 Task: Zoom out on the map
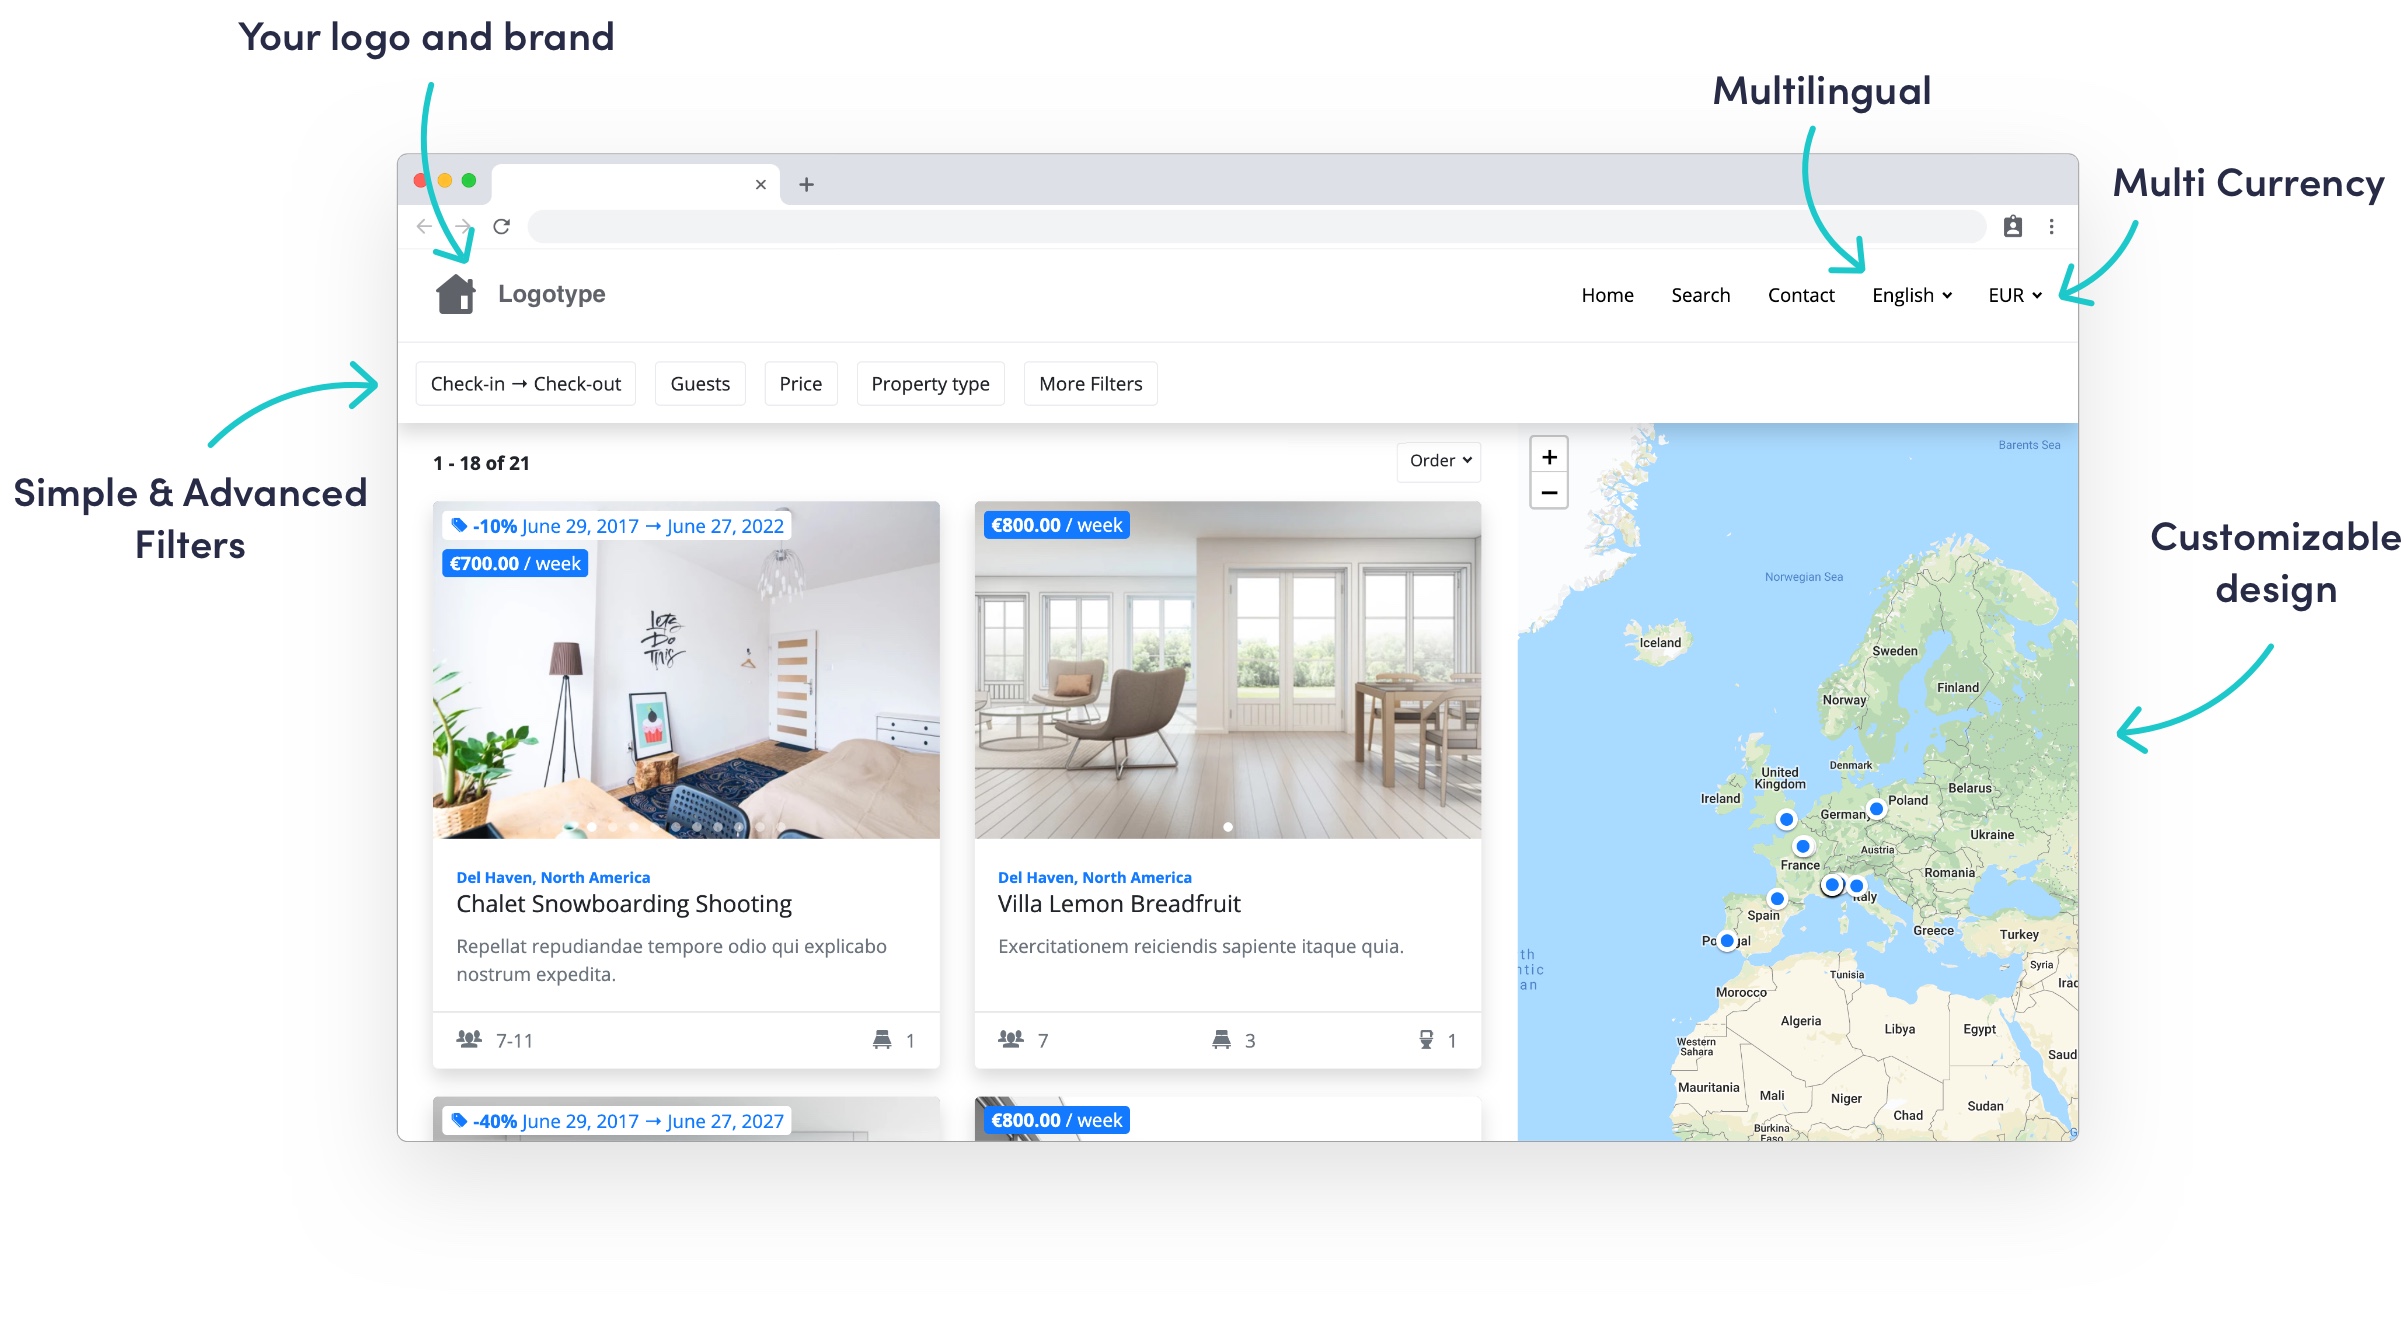click(1549, 492)
